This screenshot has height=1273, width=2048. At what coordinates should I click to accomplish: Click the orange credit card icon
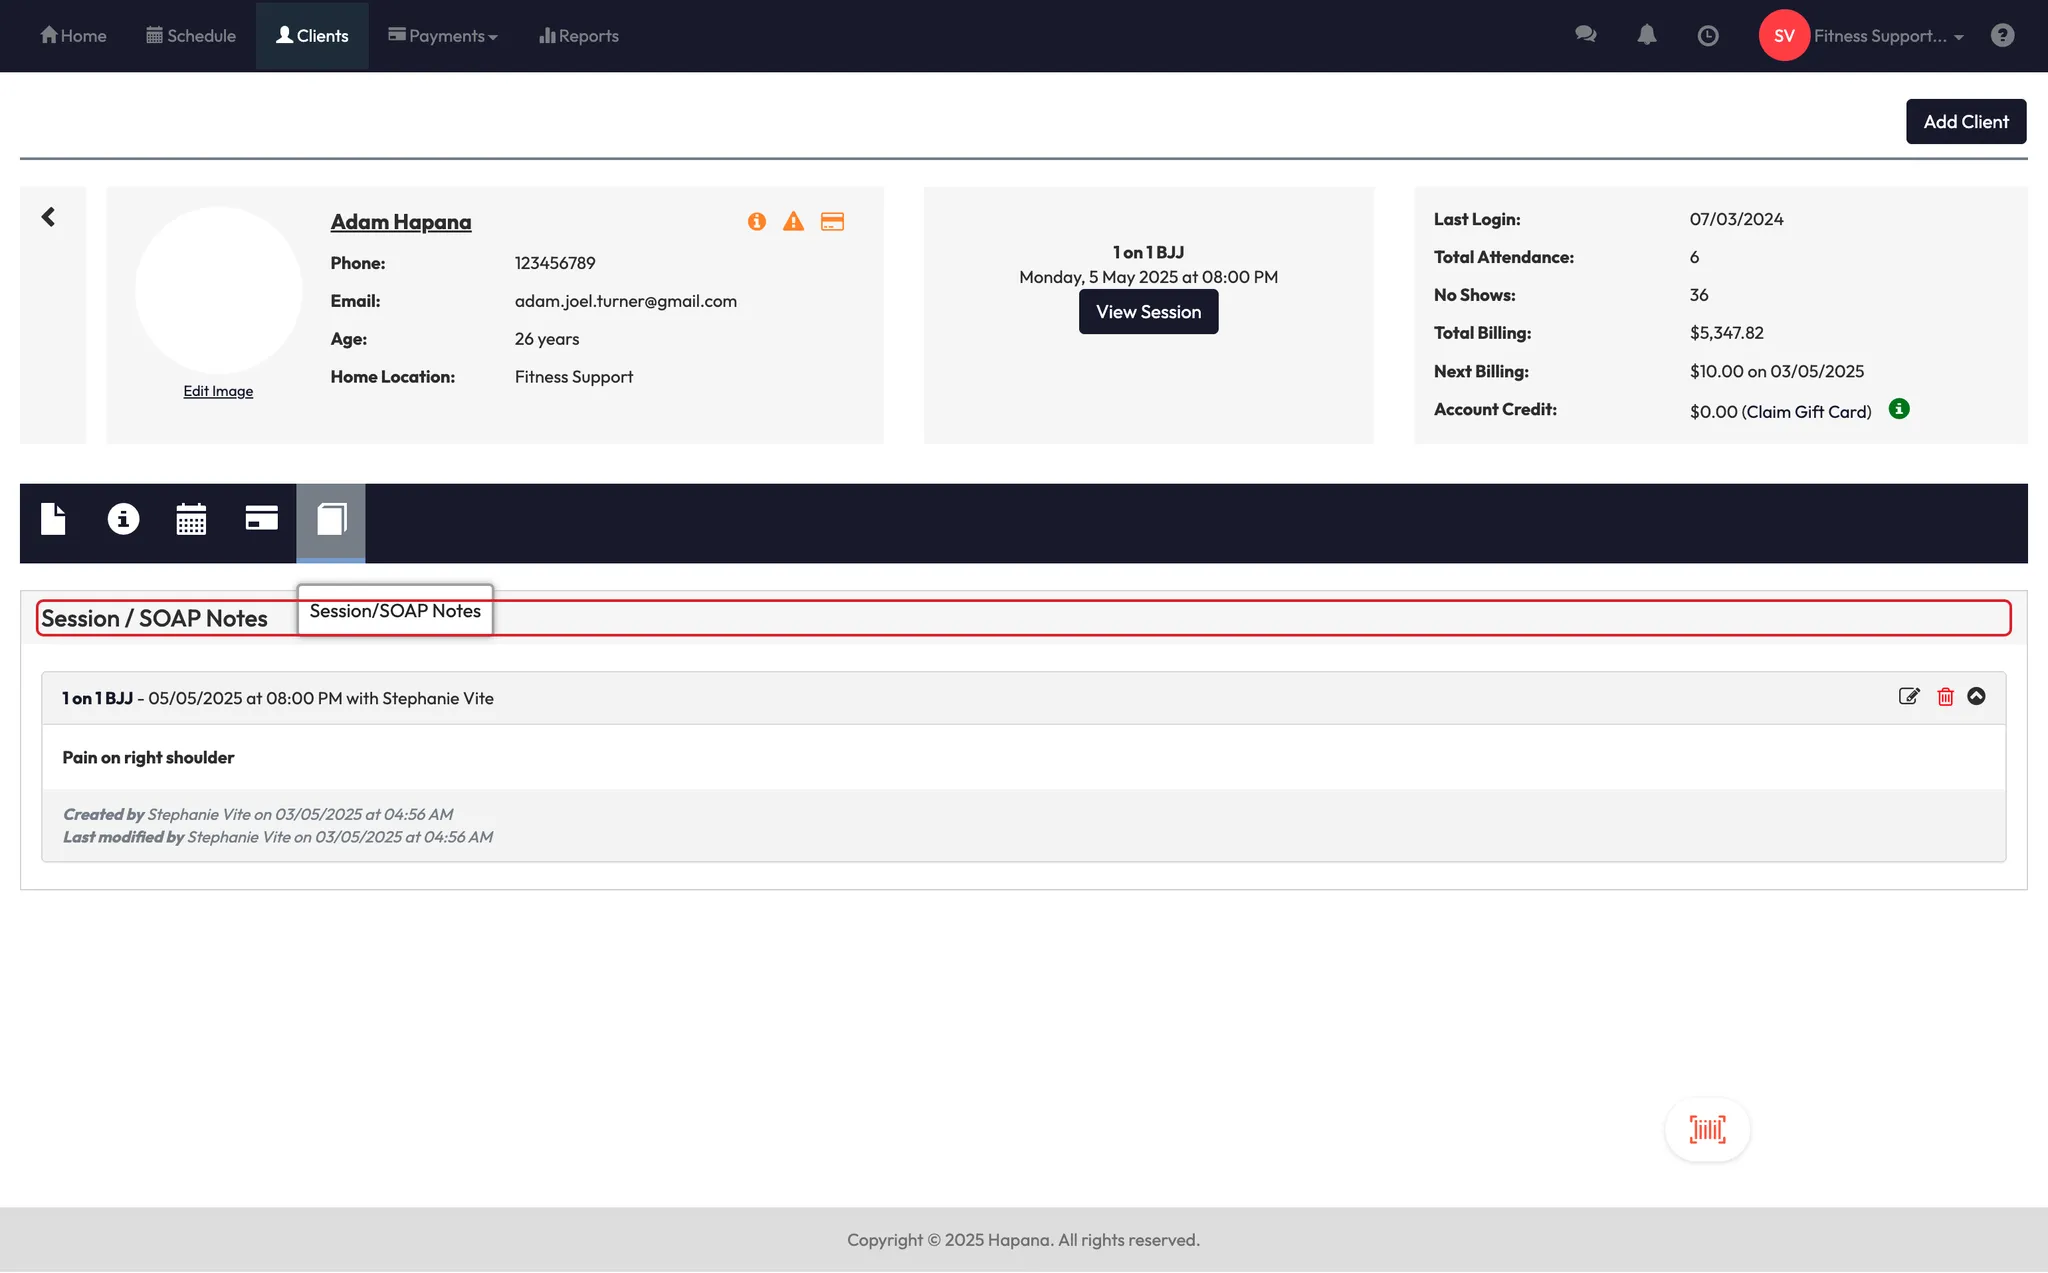point(832,222)
